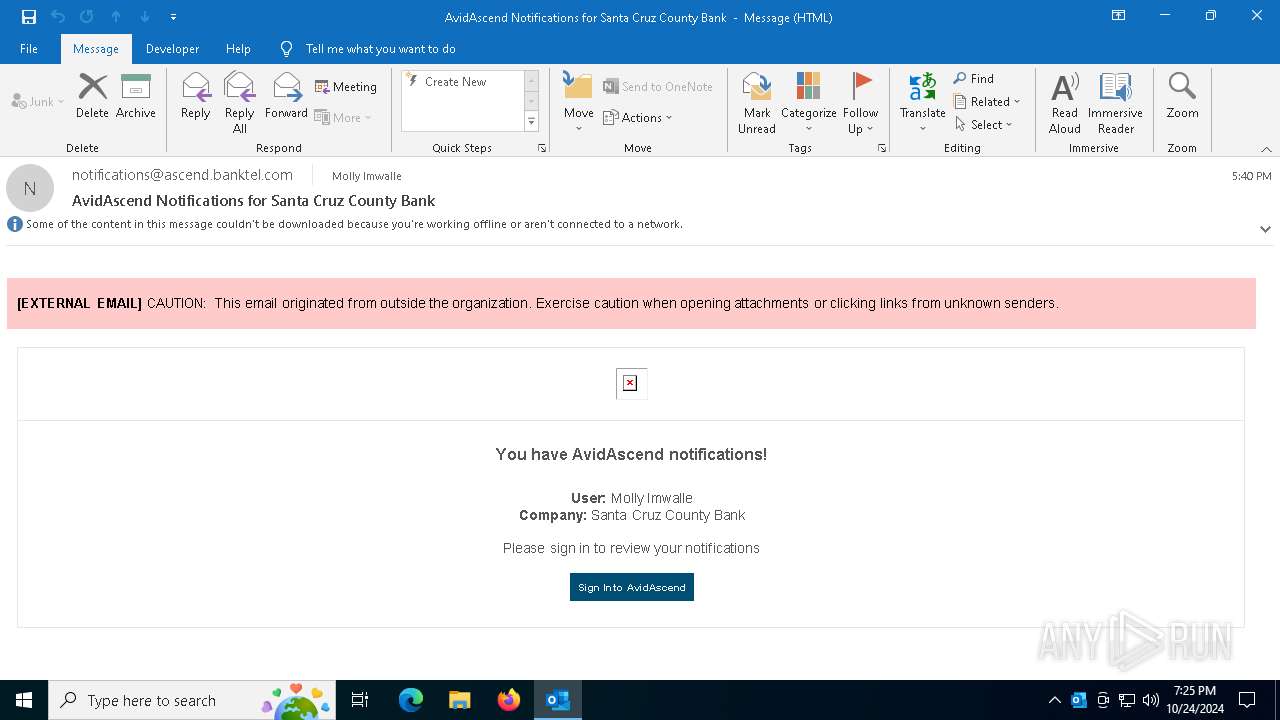Click sender address notifications@ascend.banktel.com
The height and width of the screenshot is (720, 1280).
[182, 175]
